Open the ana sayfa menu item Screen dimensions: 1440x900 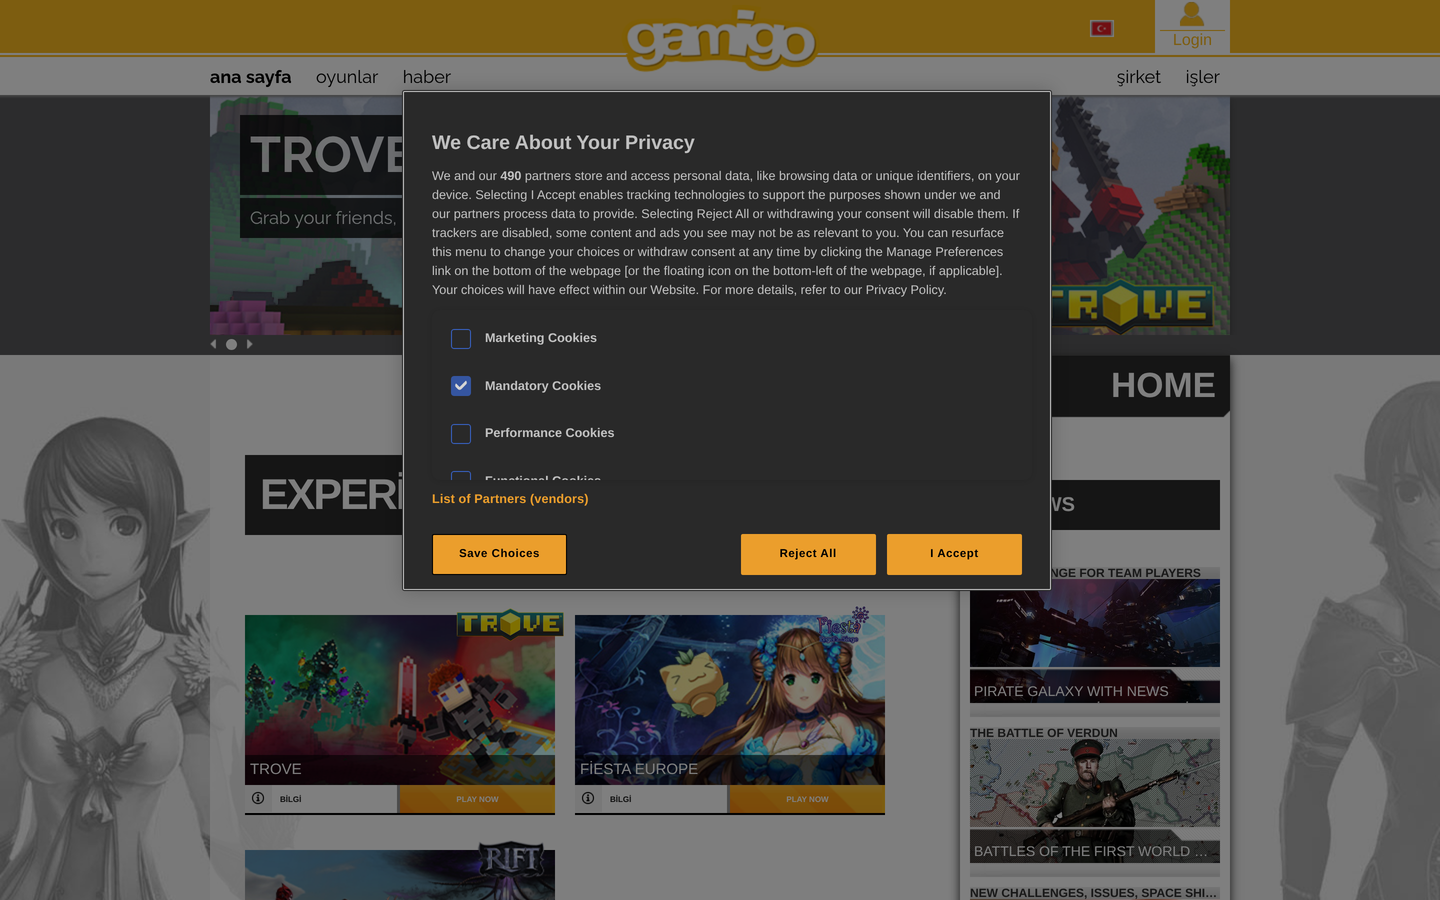pos(250,77)
